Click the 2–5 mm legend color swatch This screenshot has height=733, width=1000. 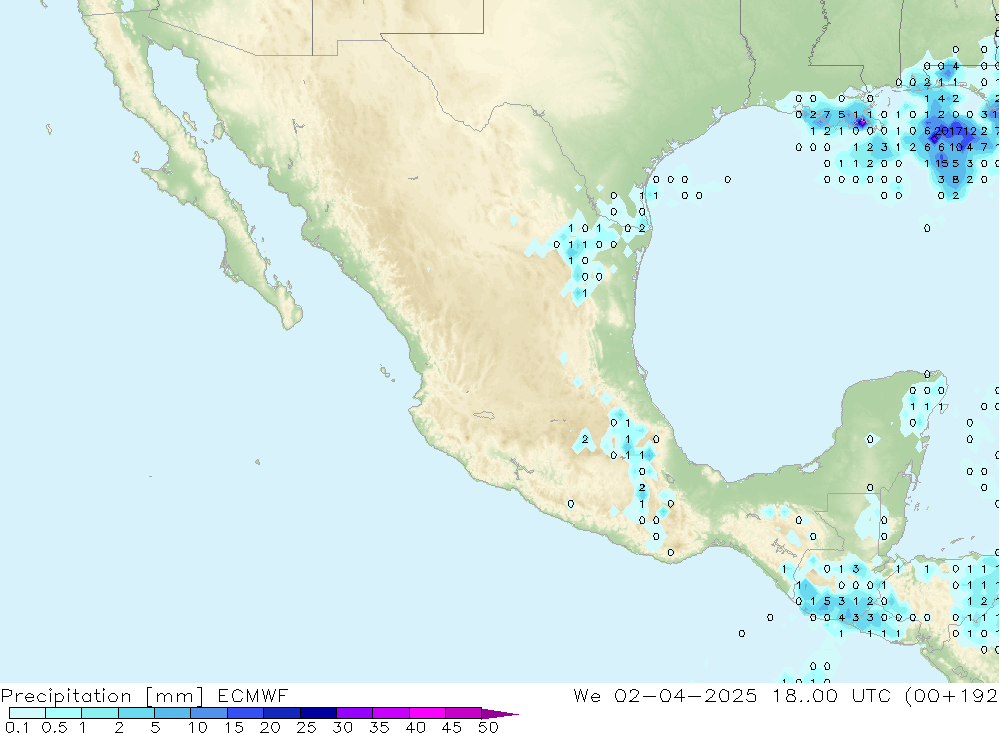[136, 713]
